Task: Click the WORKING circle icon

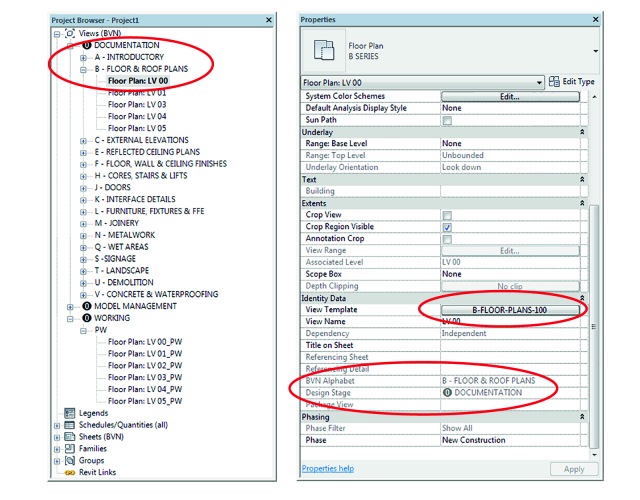Action: coord(87,318)
